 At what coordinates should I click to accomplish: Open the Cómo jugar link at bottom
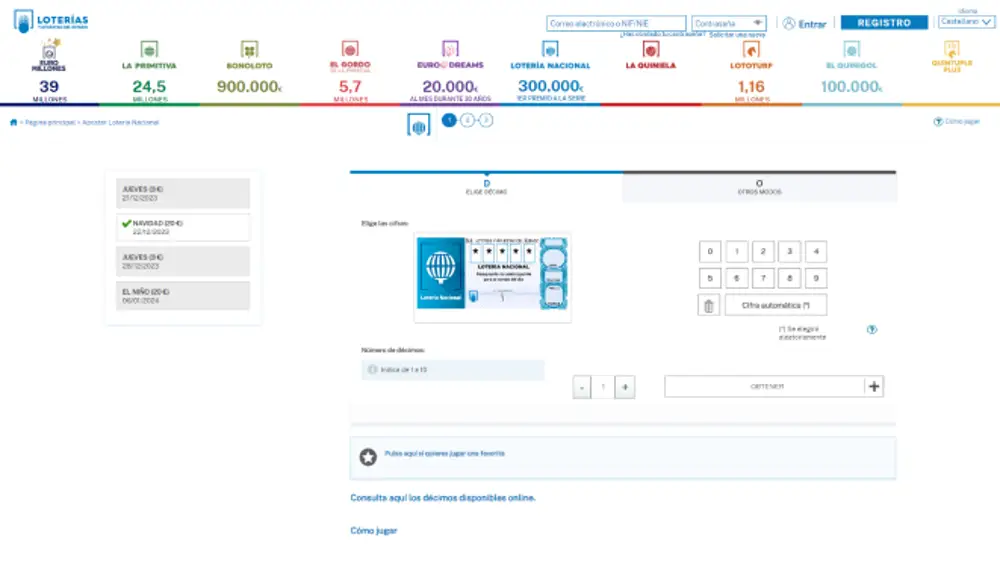tap(374, 531)
